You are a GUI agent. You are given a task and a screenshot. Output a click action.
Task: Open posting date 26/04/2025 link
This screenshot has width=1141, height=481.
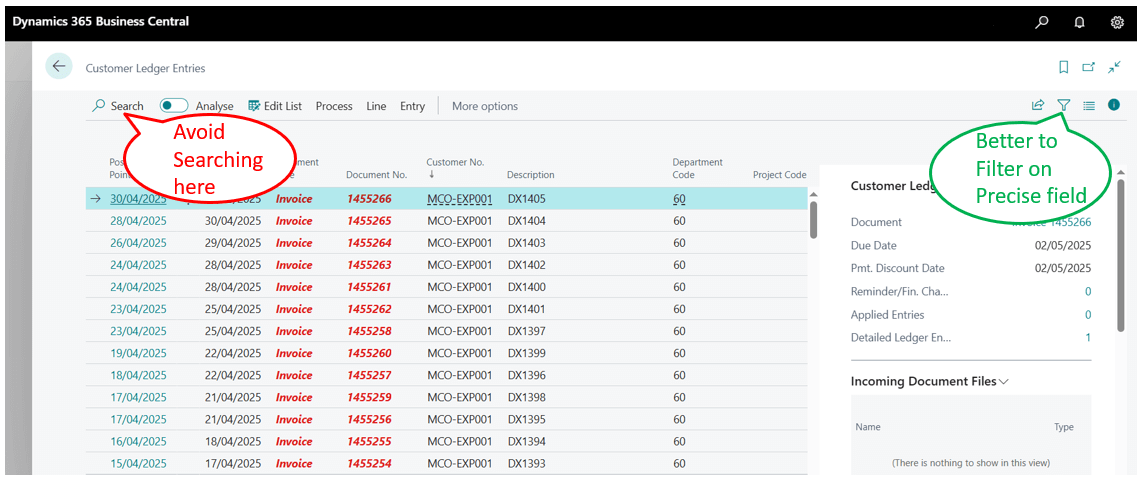click(x=138, y=242)
